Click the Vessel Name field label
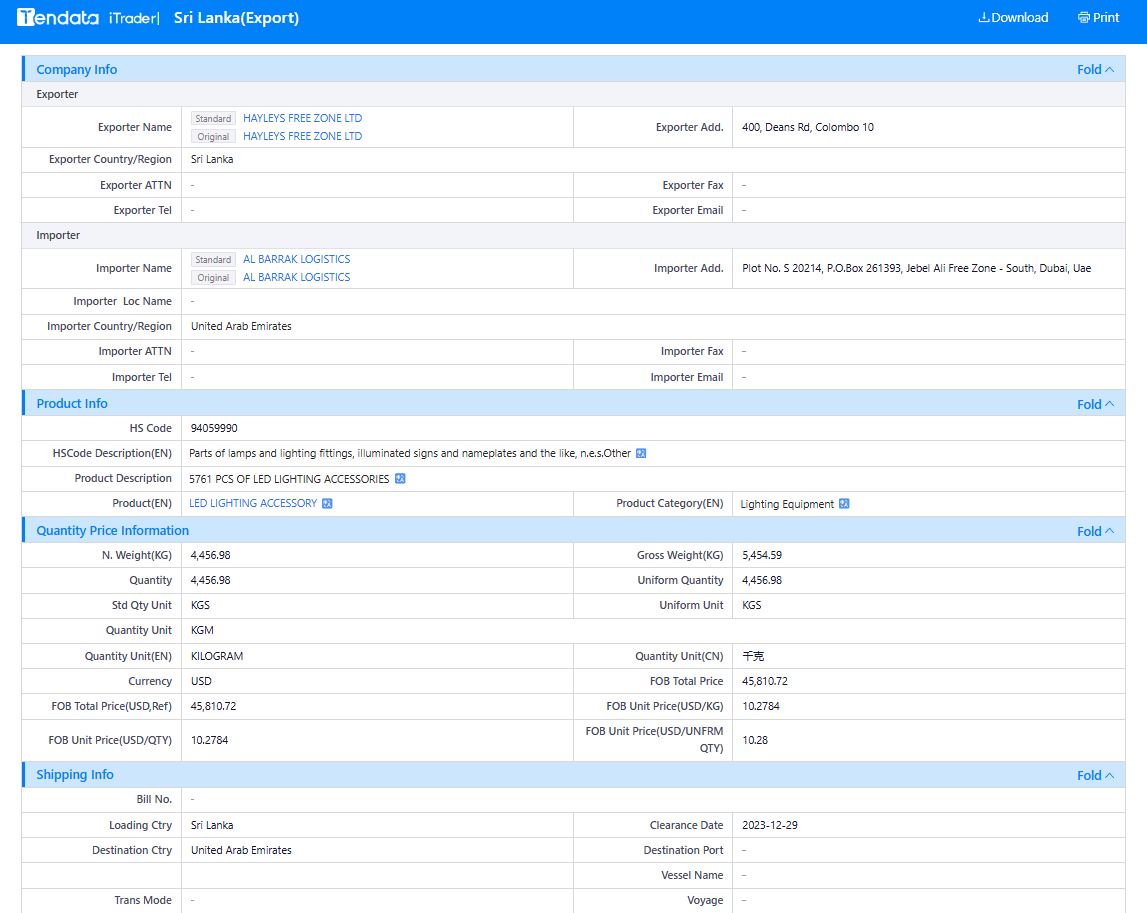 [x=692, y=875]
